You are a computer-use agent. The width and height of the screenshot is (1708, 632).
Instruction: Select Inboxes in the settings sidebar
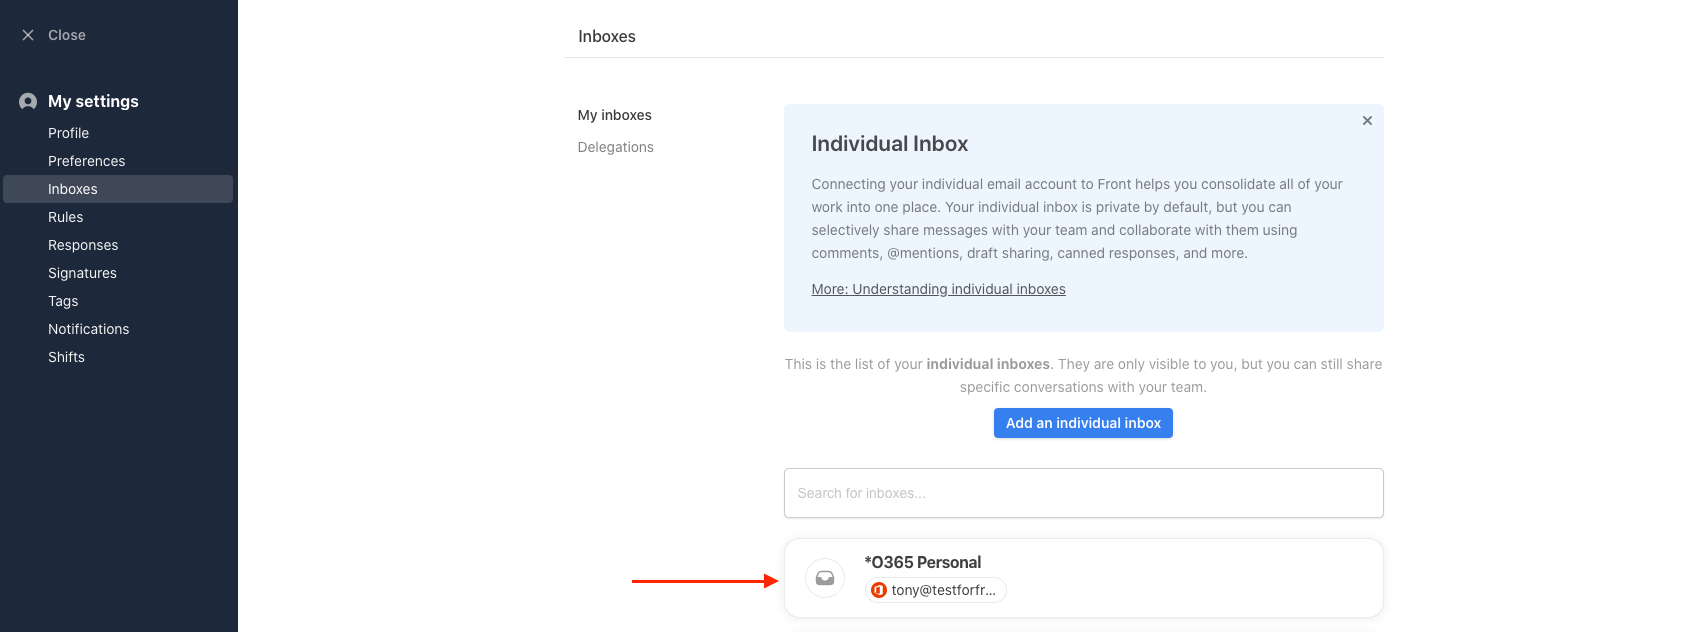118,189
